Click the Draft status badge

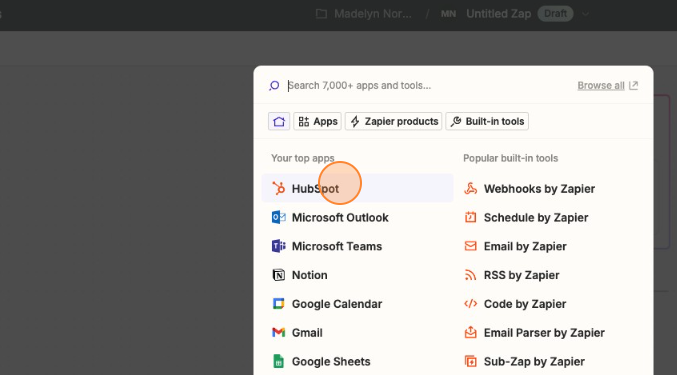(x=555, y=14)
